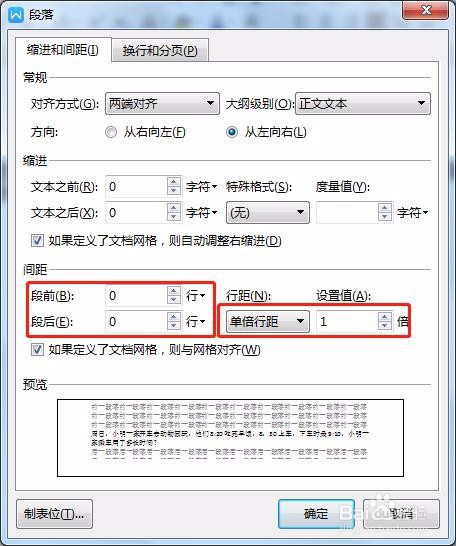456x546 pixels.
Task: Decrease the 度量值 with down arrow
Action: click(x=385, y=217)
